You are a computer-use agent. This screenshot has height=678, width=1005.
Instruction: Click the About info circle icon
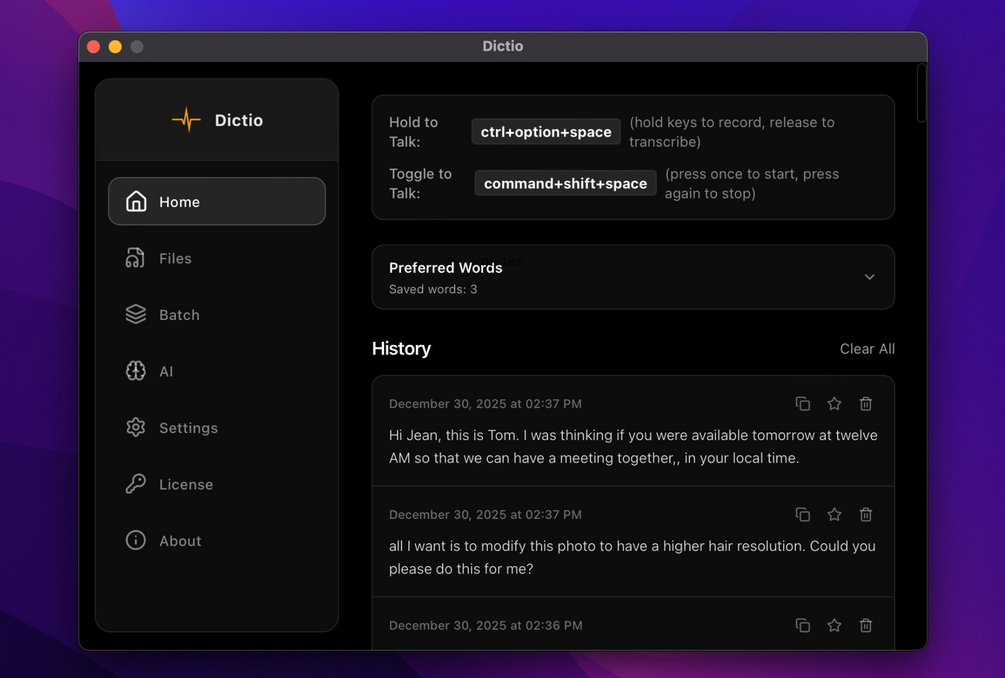(x=135, y=540)
